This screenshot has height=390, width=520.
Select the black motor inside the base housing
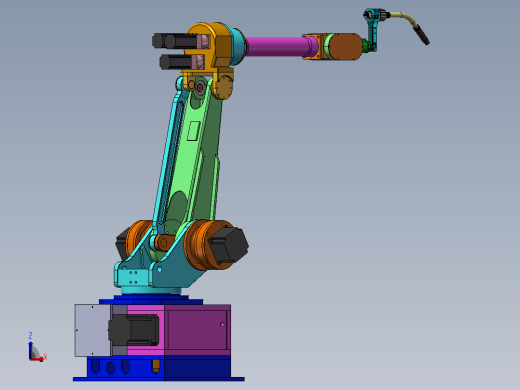point(133,330)
